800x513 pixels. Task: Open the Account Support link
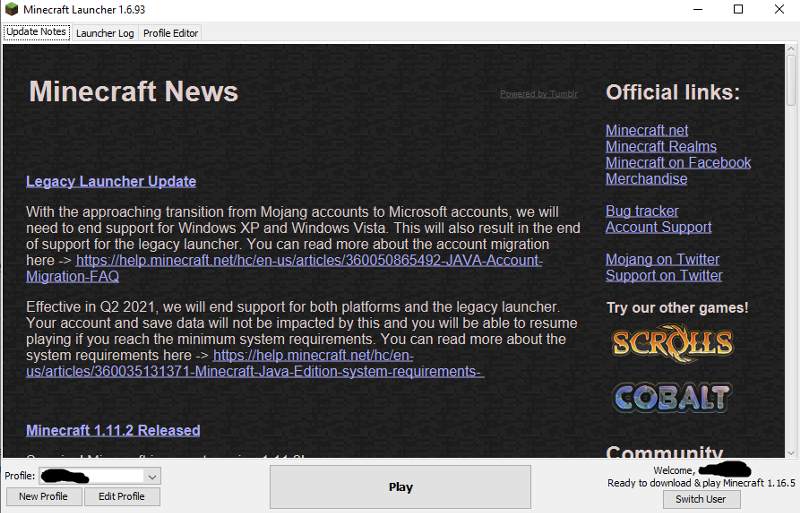658,227
